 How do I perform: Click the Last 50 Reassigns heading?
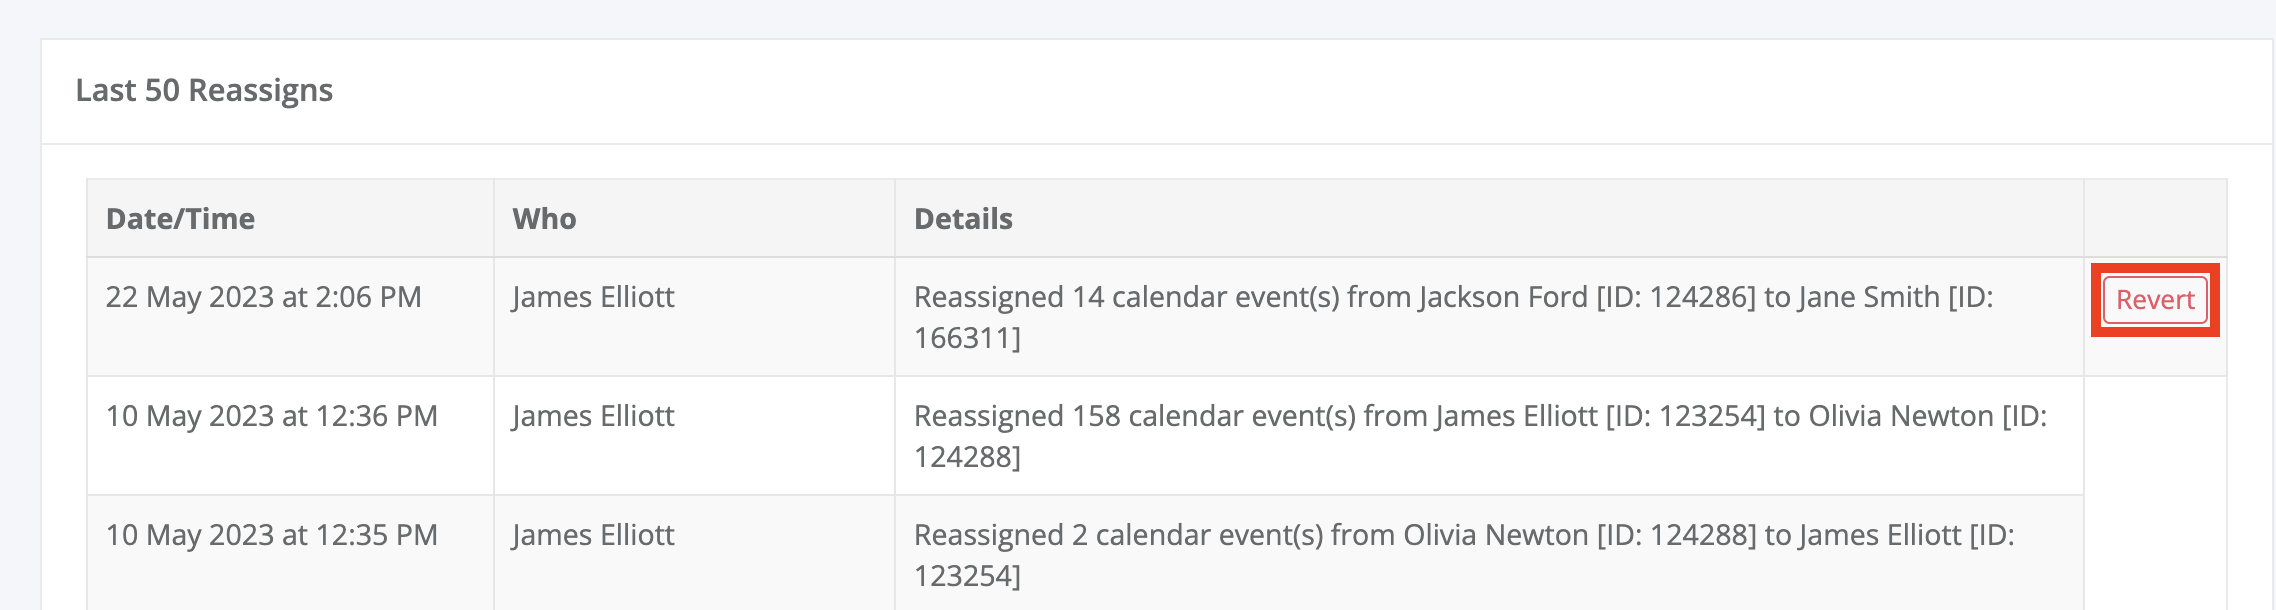(204, 91)
